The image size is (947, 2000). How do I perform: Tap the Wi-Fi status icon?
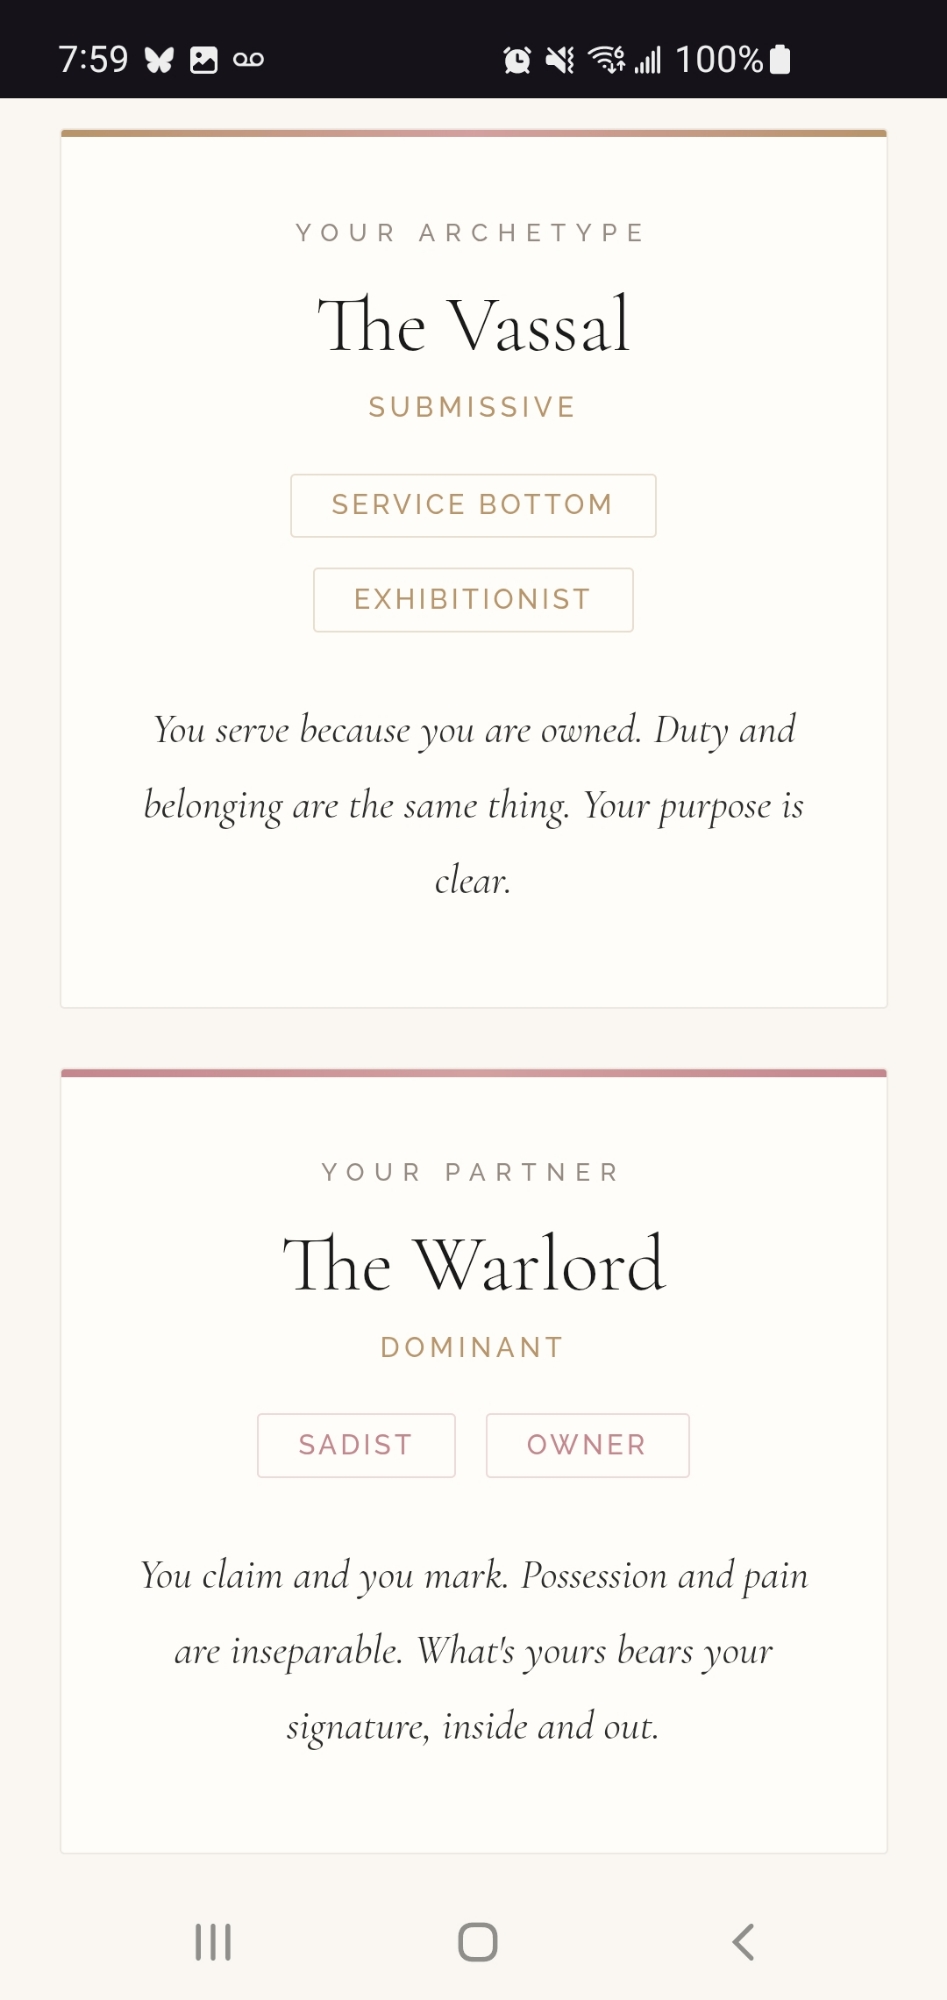(606, 60)
